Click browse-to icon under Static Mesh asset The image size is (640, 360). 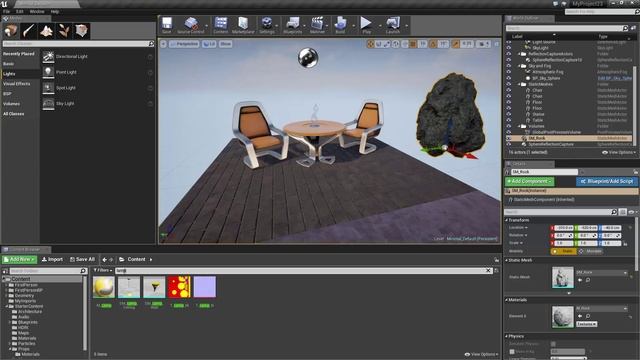click(588, 280)
